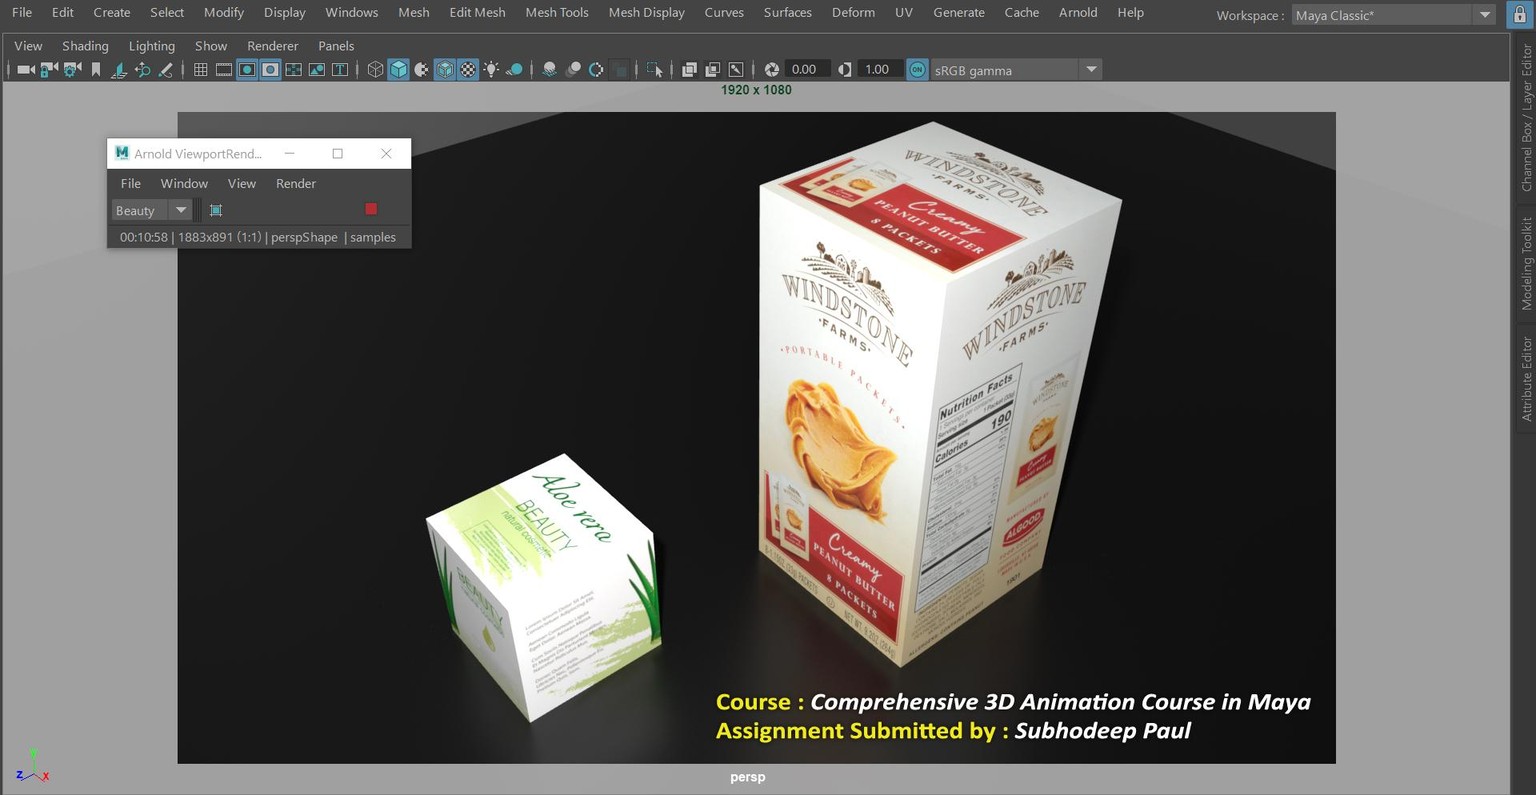Screen dimensions: 1536x795
Task: Click the Lock Camera icon
Action: (x=49, y=69)
